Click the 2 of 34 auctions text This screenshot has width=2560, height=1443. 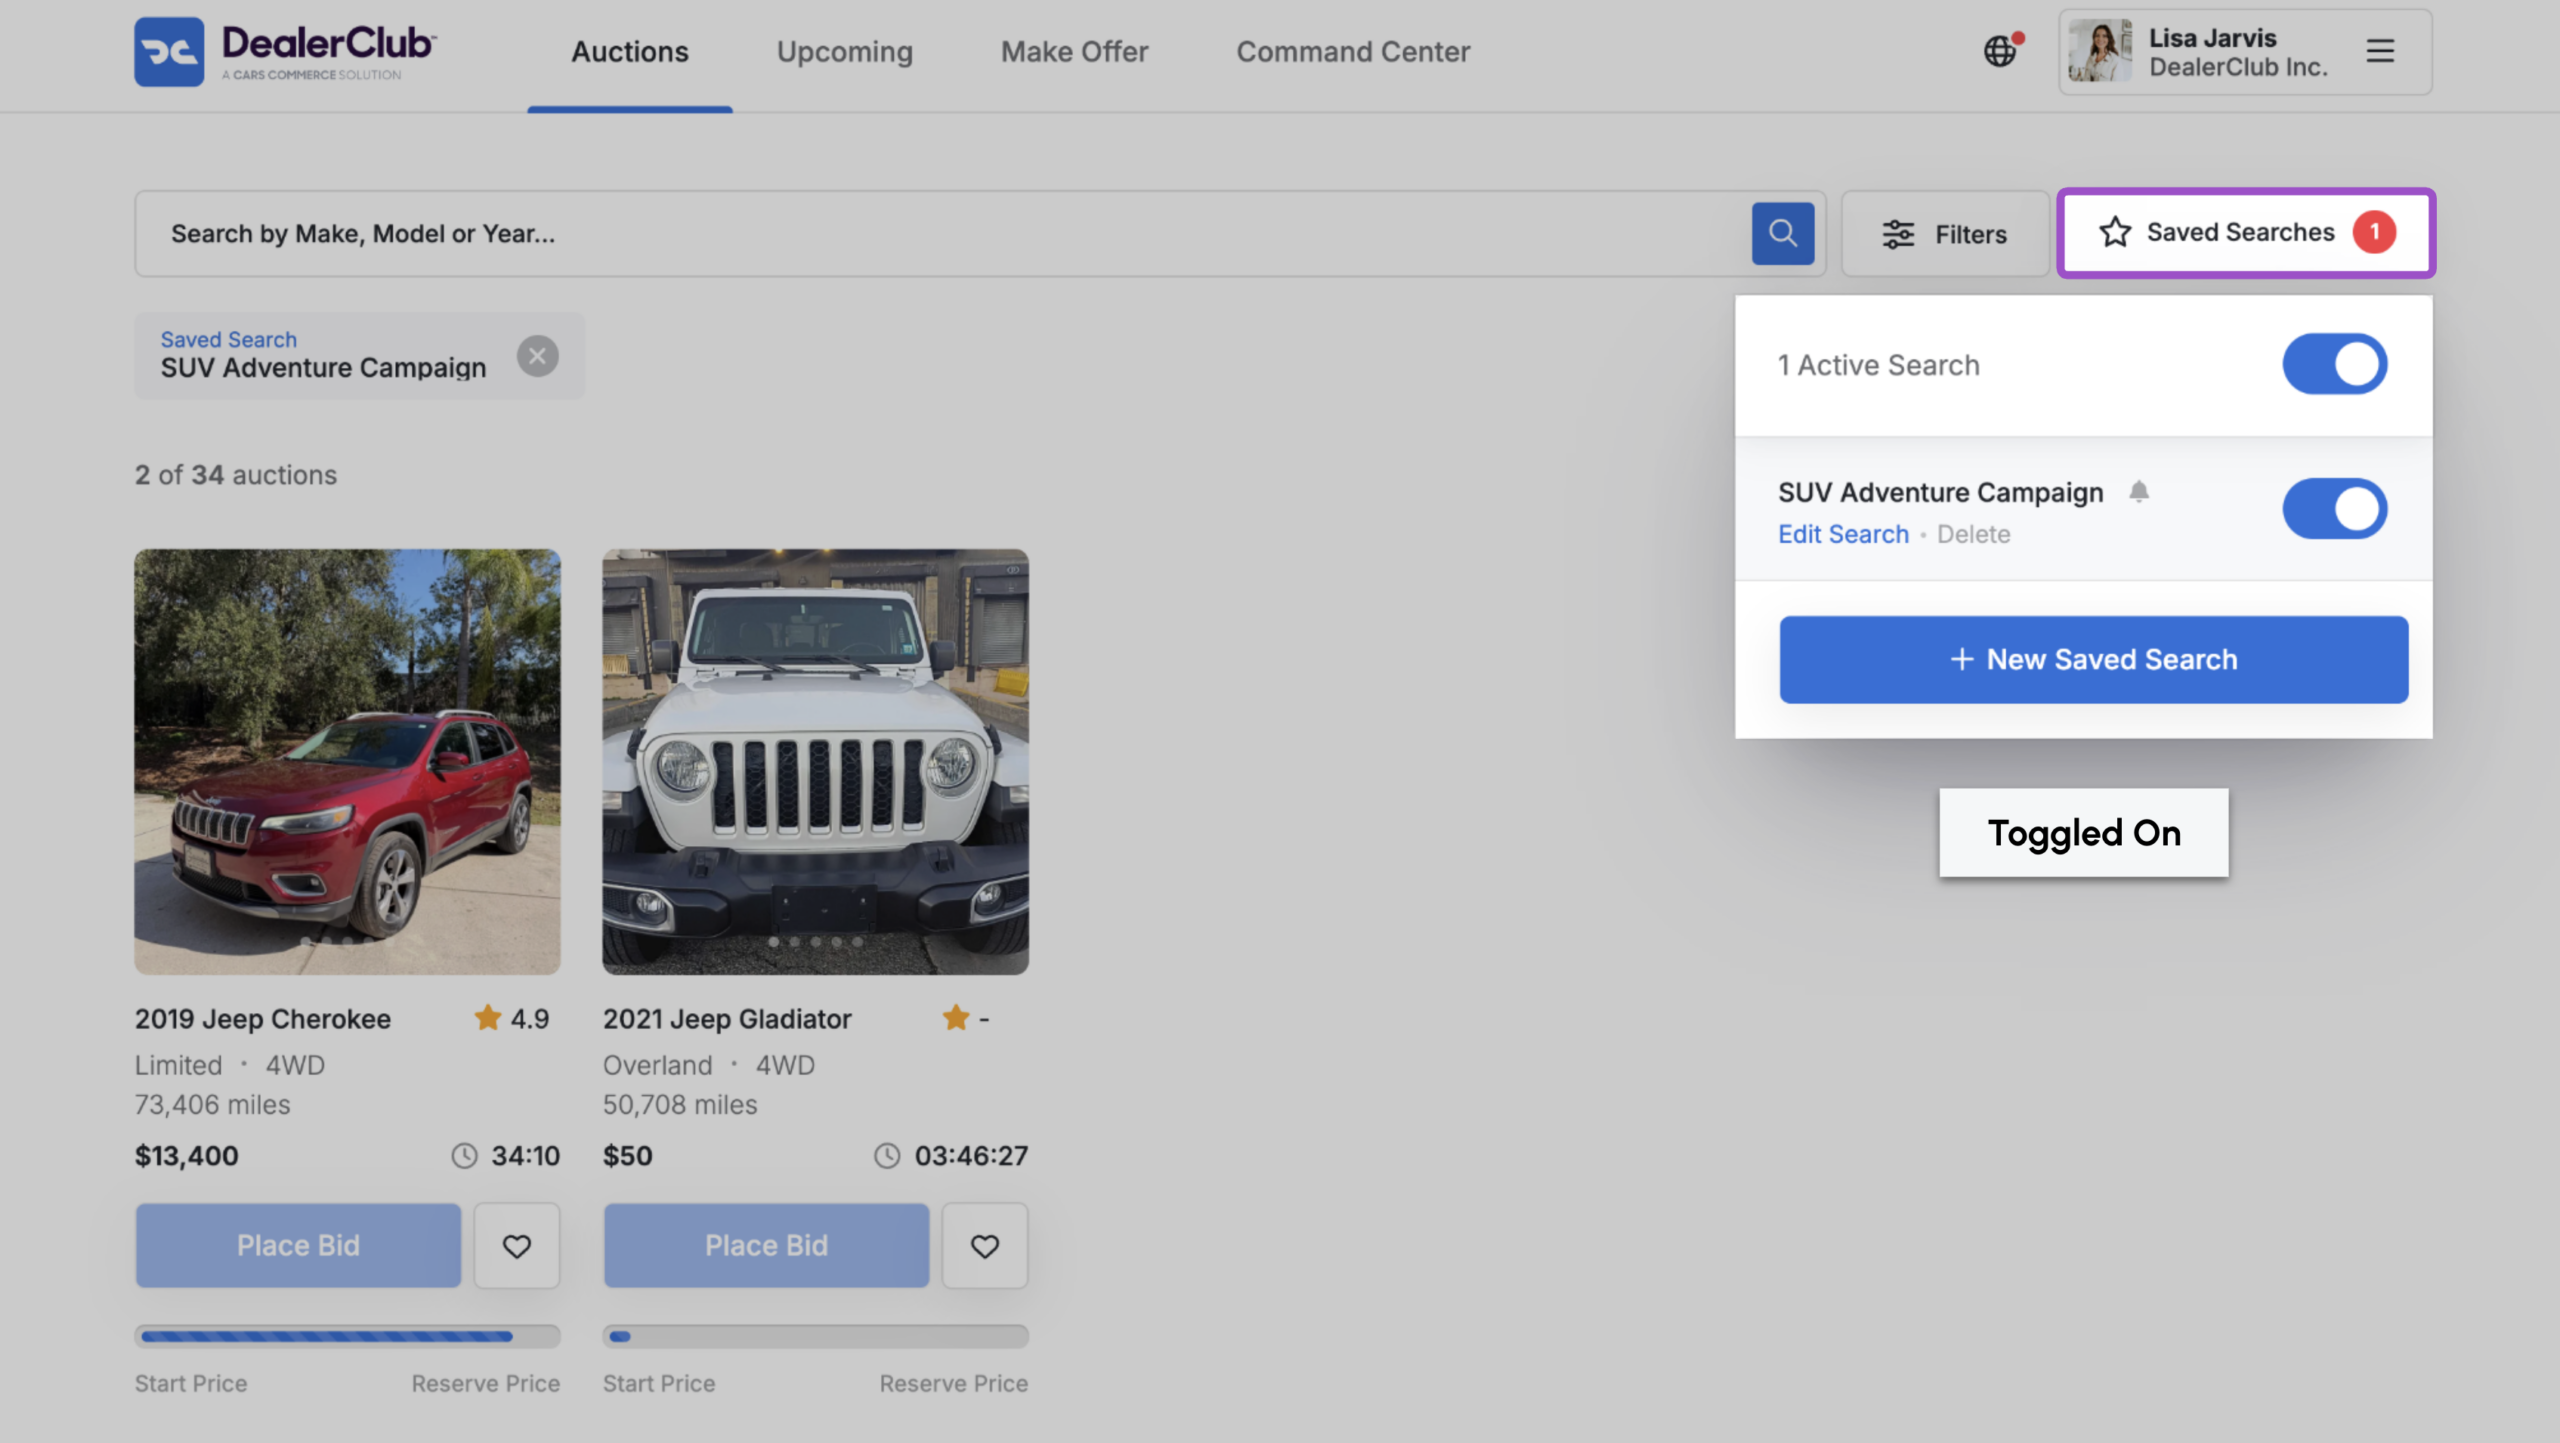click(x=236, y=474)
